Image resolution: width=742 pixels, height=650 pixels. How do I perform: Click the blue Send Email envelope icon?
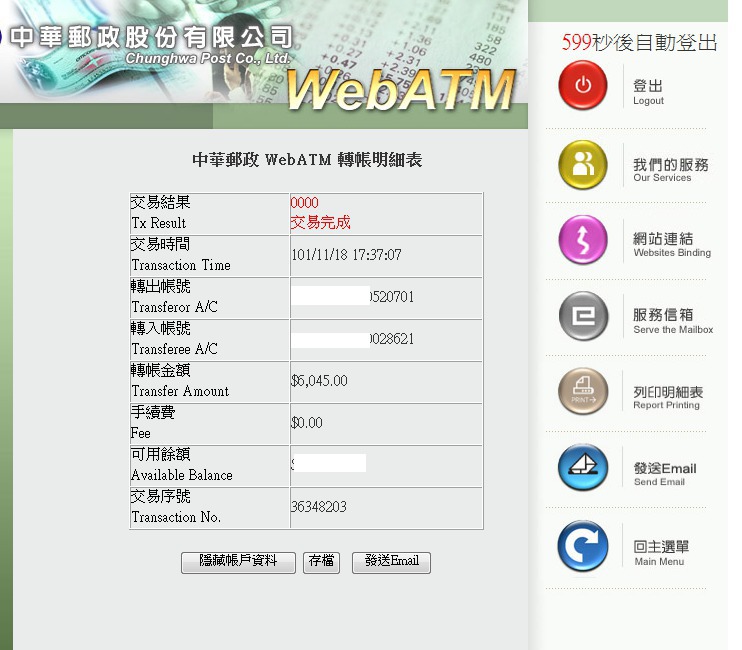tap(583, 467)
